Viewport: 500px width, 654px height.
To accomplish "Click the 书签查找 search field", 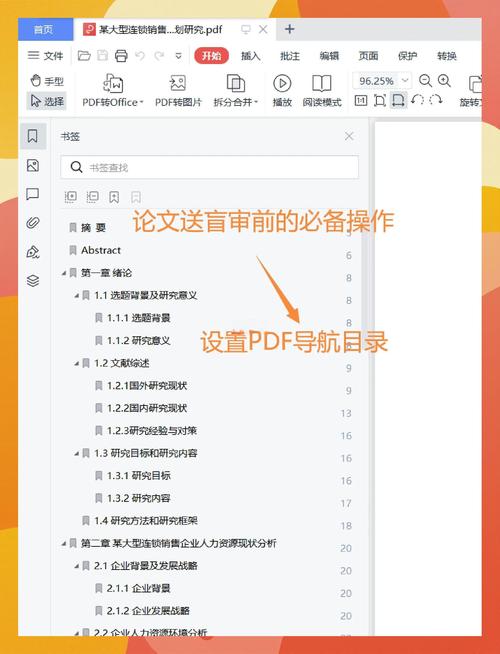I will click(x=209, y=167).
